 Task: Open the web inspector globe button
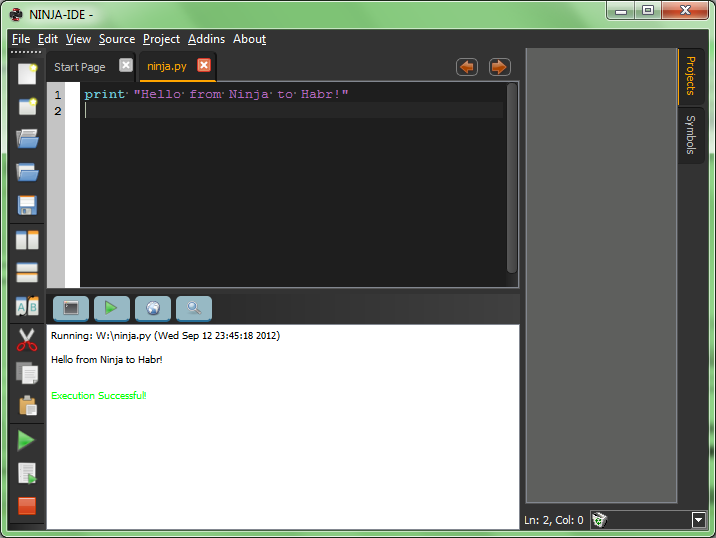click(x=153, y=308)
